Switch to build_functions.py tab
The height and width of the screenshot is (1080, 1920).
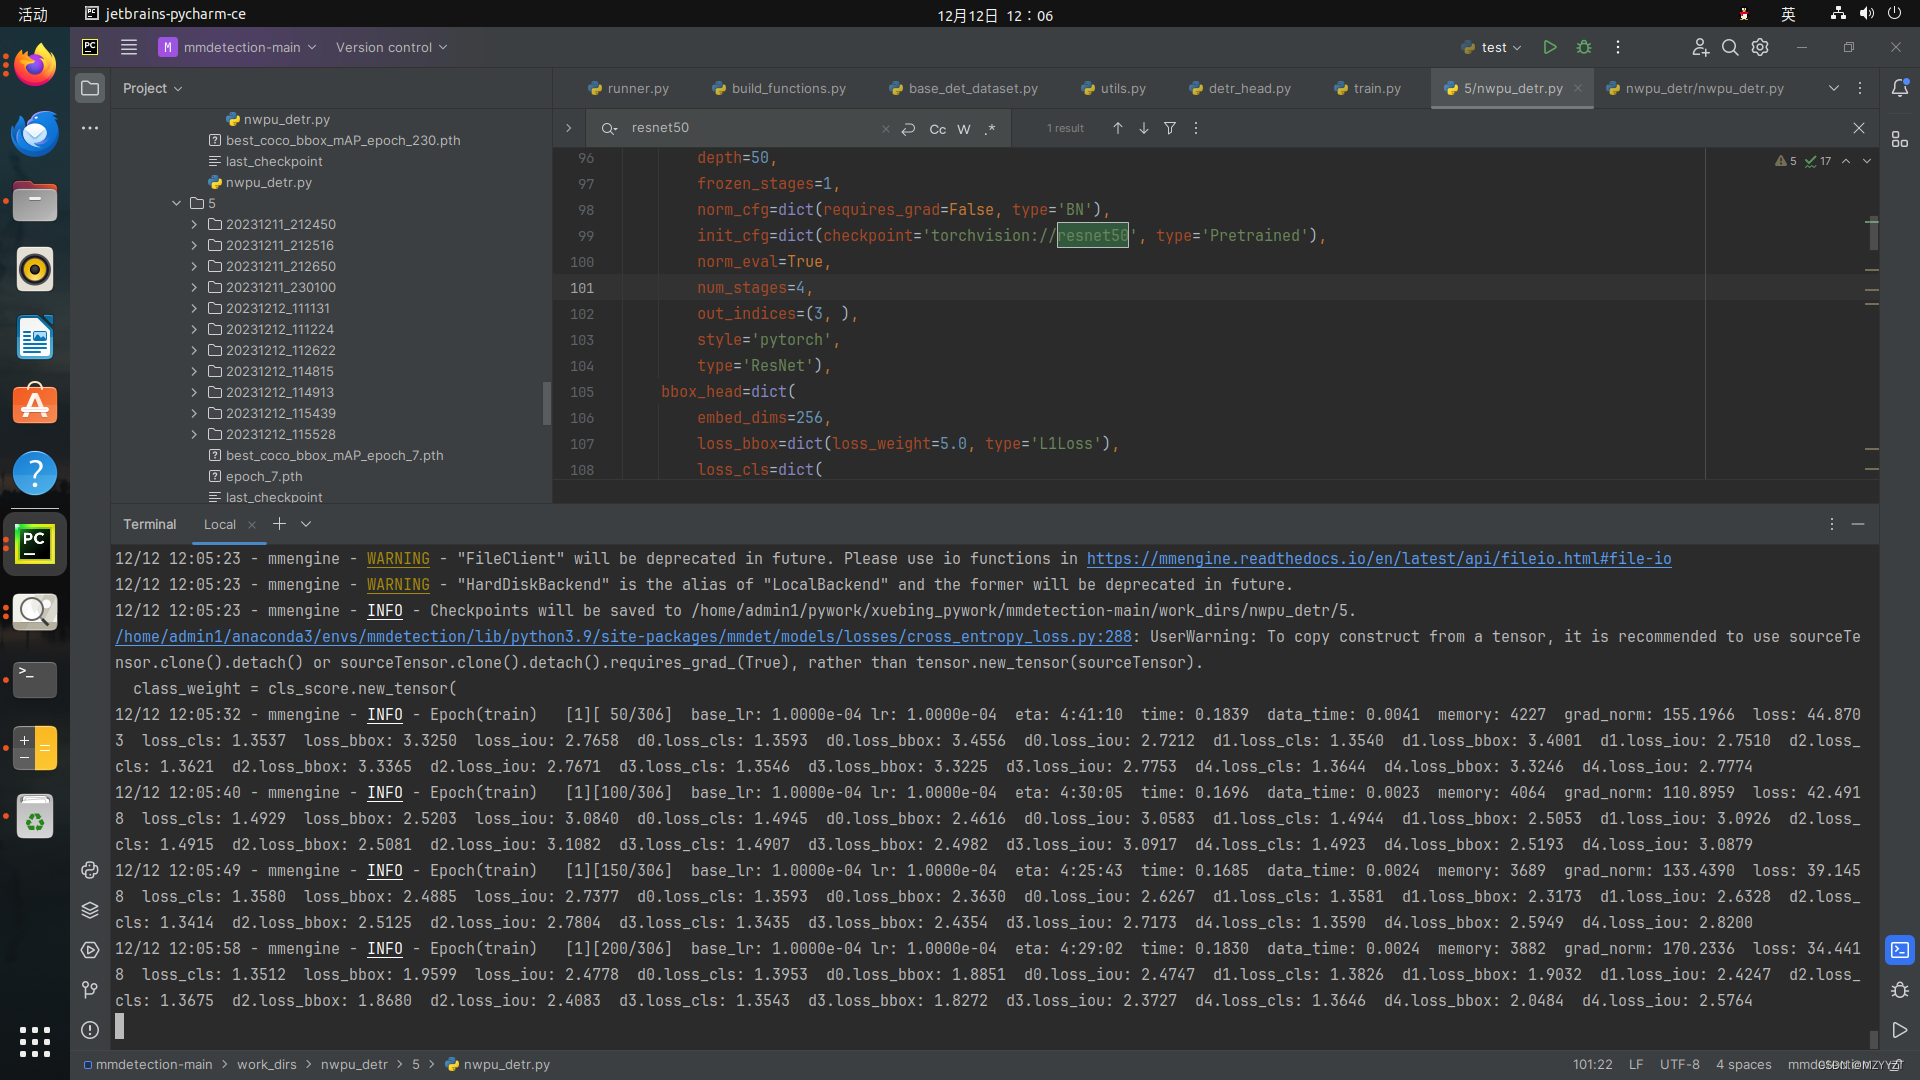779,88
